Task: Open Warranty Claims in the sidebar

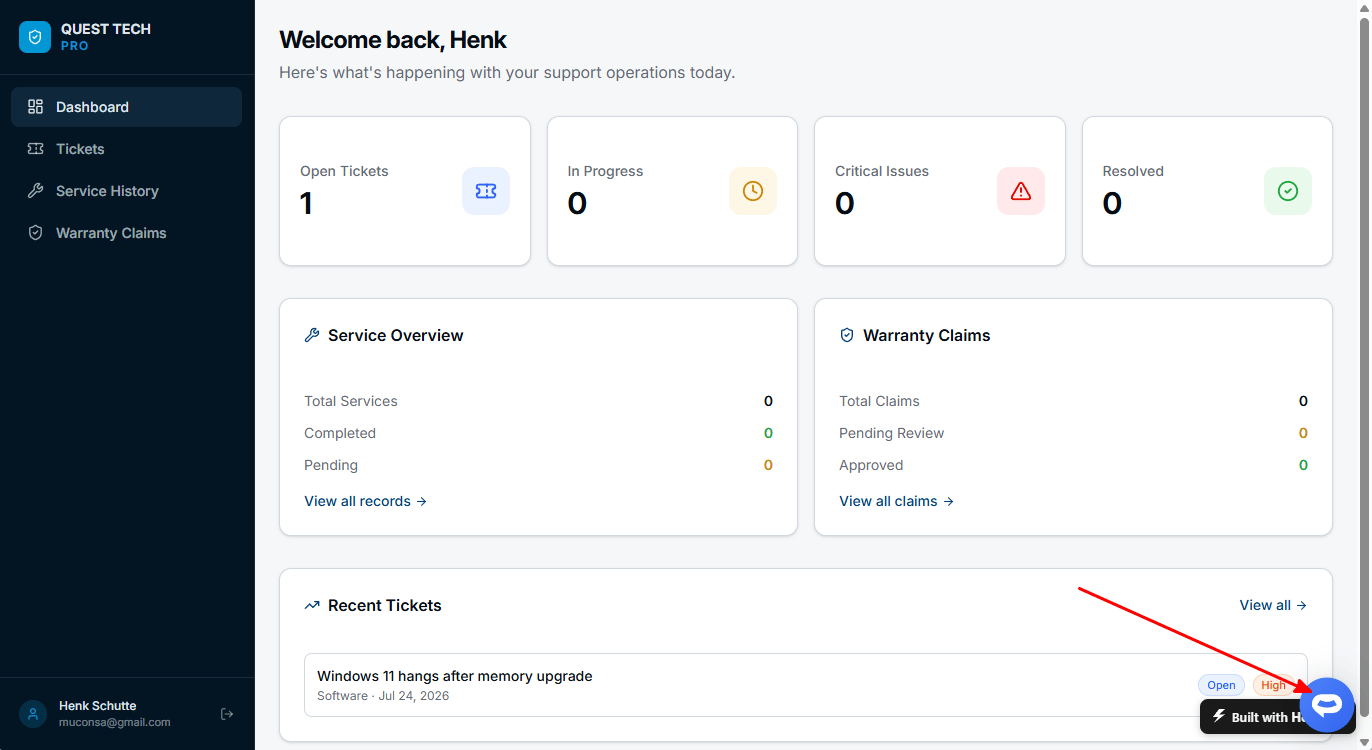Action: (126, 233)
